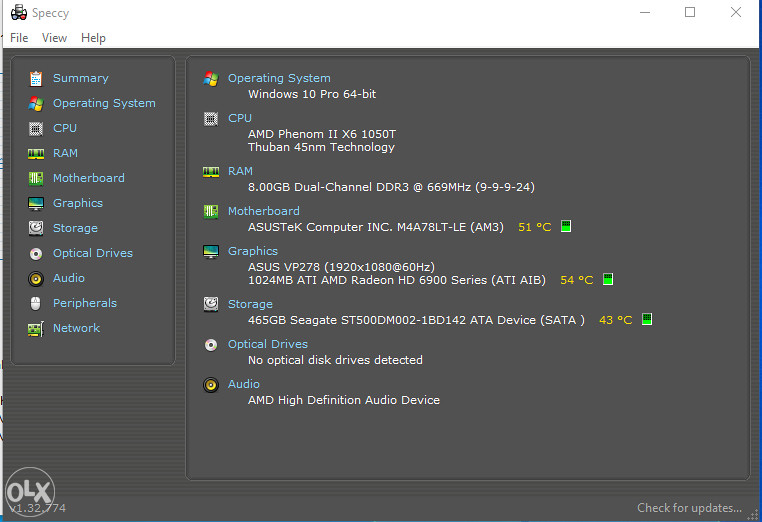Click the RAM stick icon in sidebar
This screenshot has width=762, height=522.
tap(35, 154)
